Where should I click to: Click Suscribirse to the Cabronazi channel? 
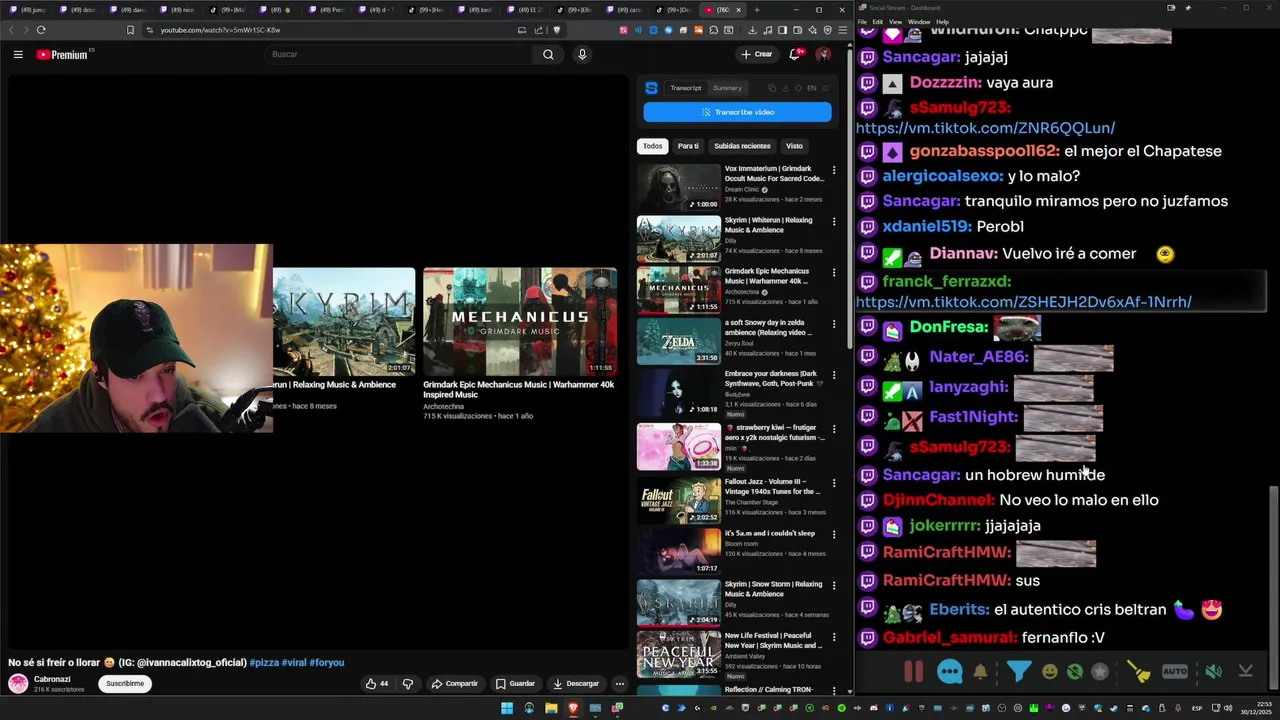pyautogui.click(x=125, y=684)
